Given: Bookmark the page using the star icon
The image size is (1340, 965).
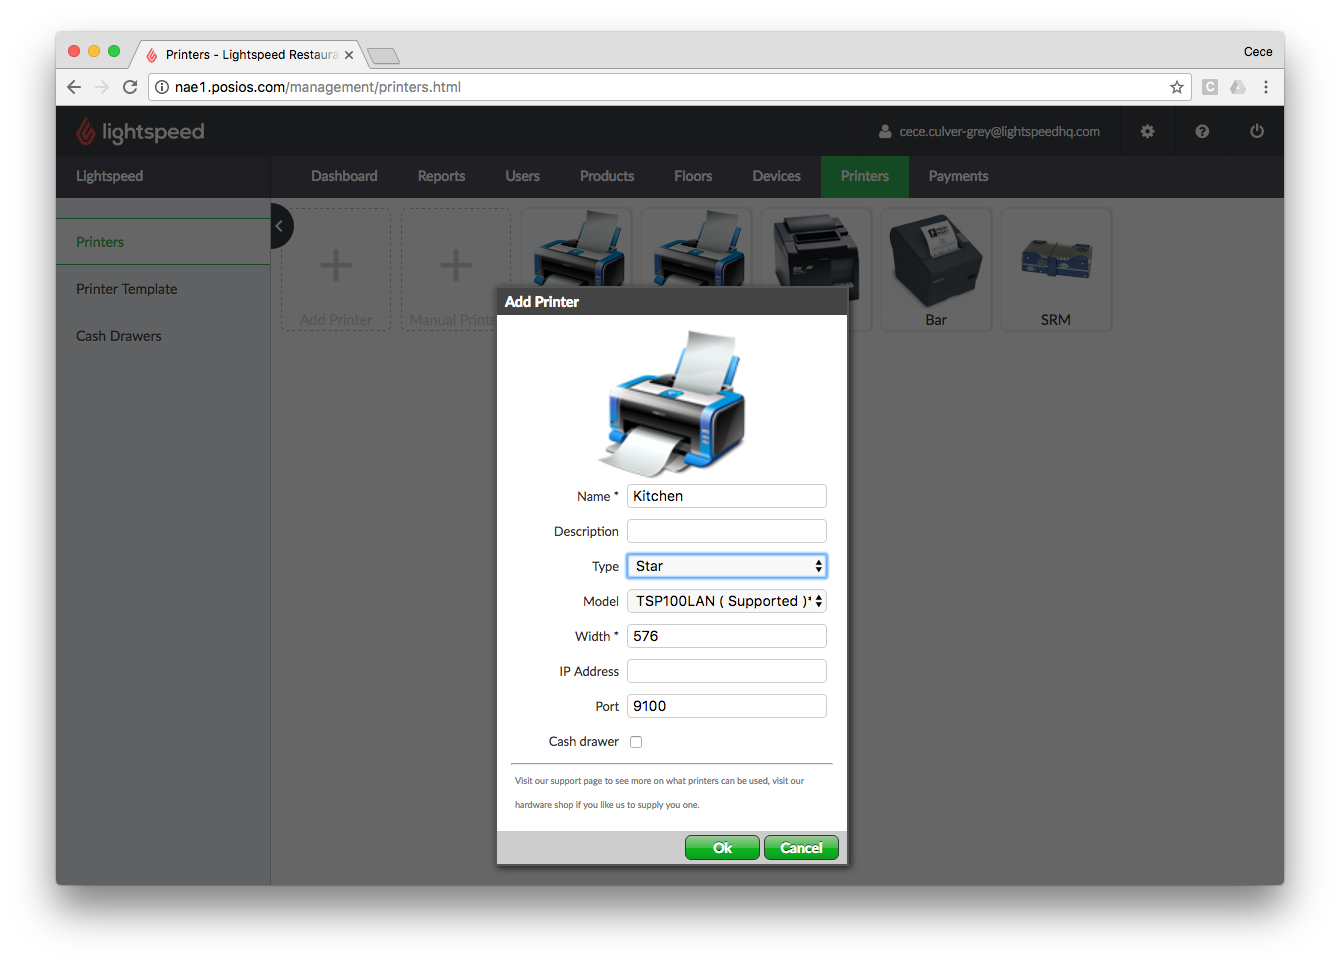Looking at the screenshot, I should click(1177, 87).
